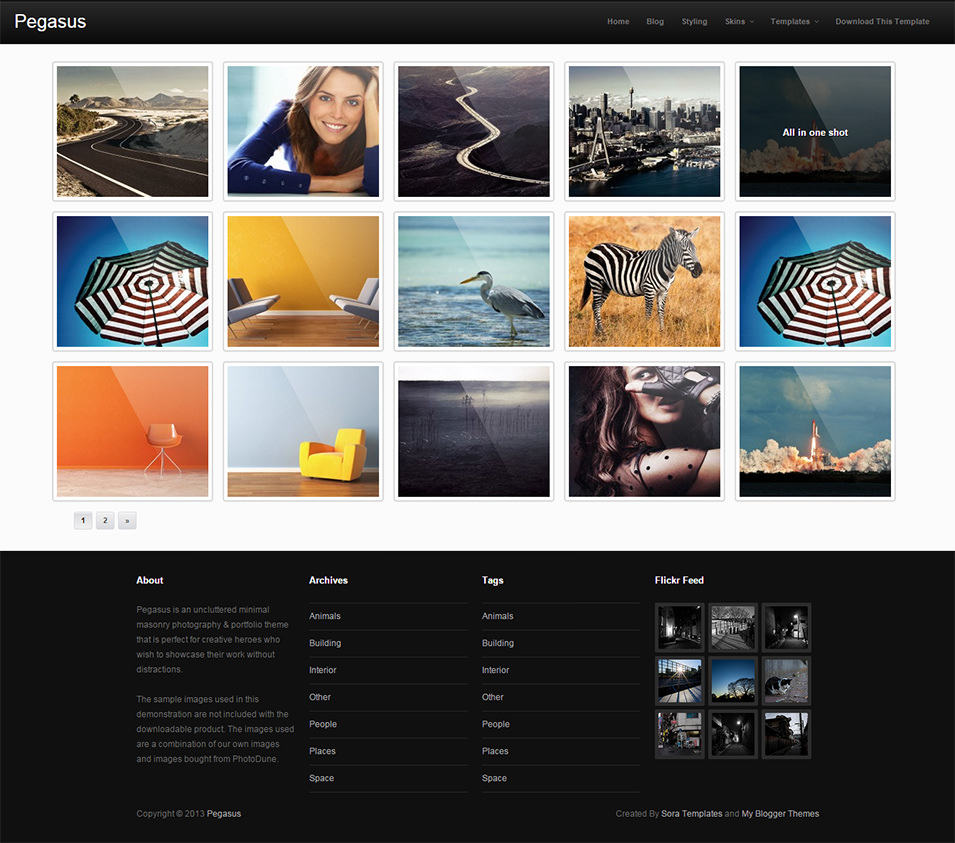Open the zebra photo thumbnail
Screen dimensions: 955x843
[644, 281]
